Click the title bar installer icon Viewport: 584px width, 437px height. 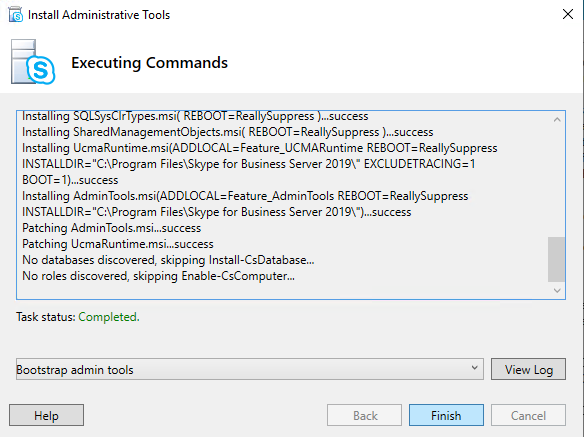coord(16,15)
